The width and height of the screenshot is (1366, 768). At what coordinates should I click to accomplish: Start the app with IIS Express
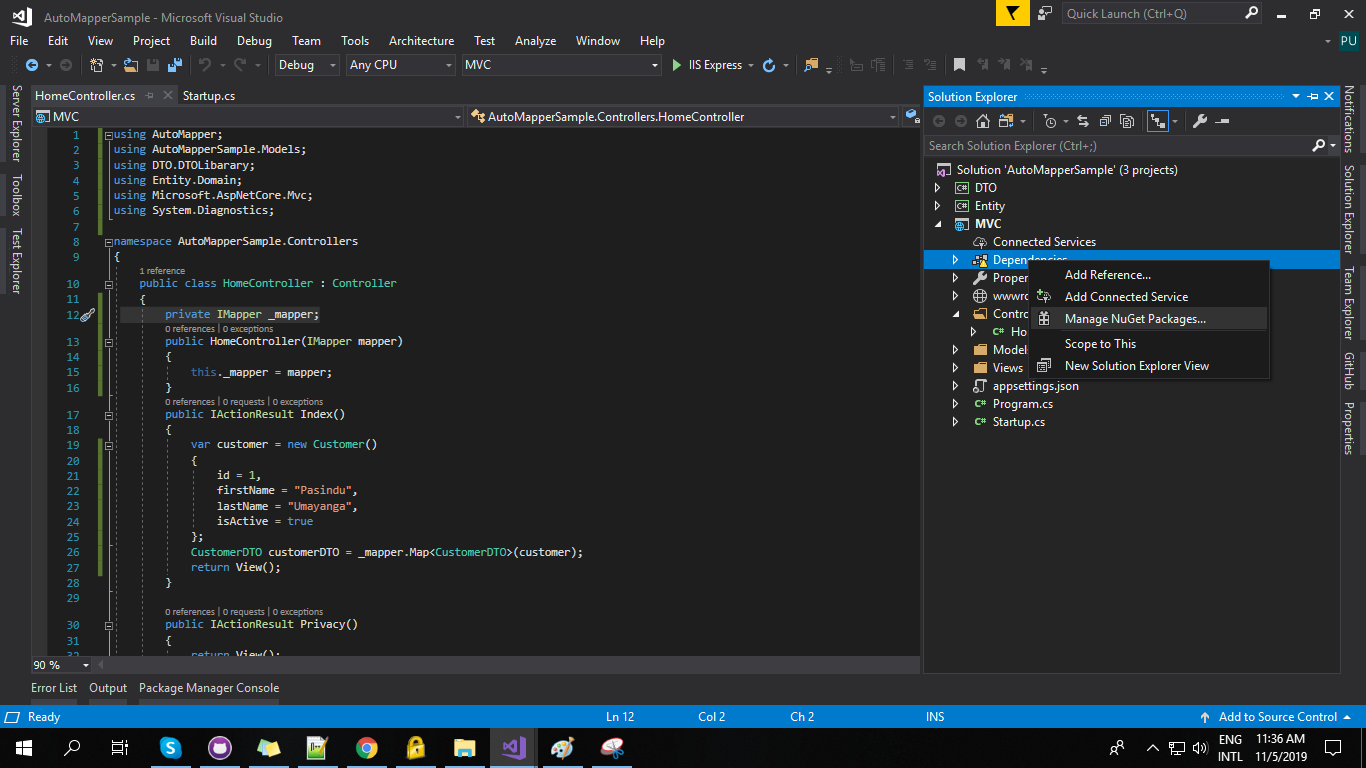[707, 65]
